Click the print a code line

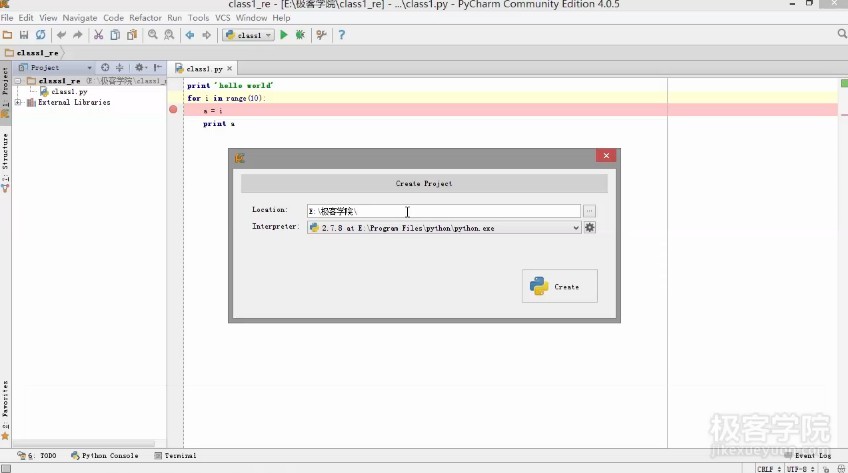pyautogui.click(x=219, y=124)
